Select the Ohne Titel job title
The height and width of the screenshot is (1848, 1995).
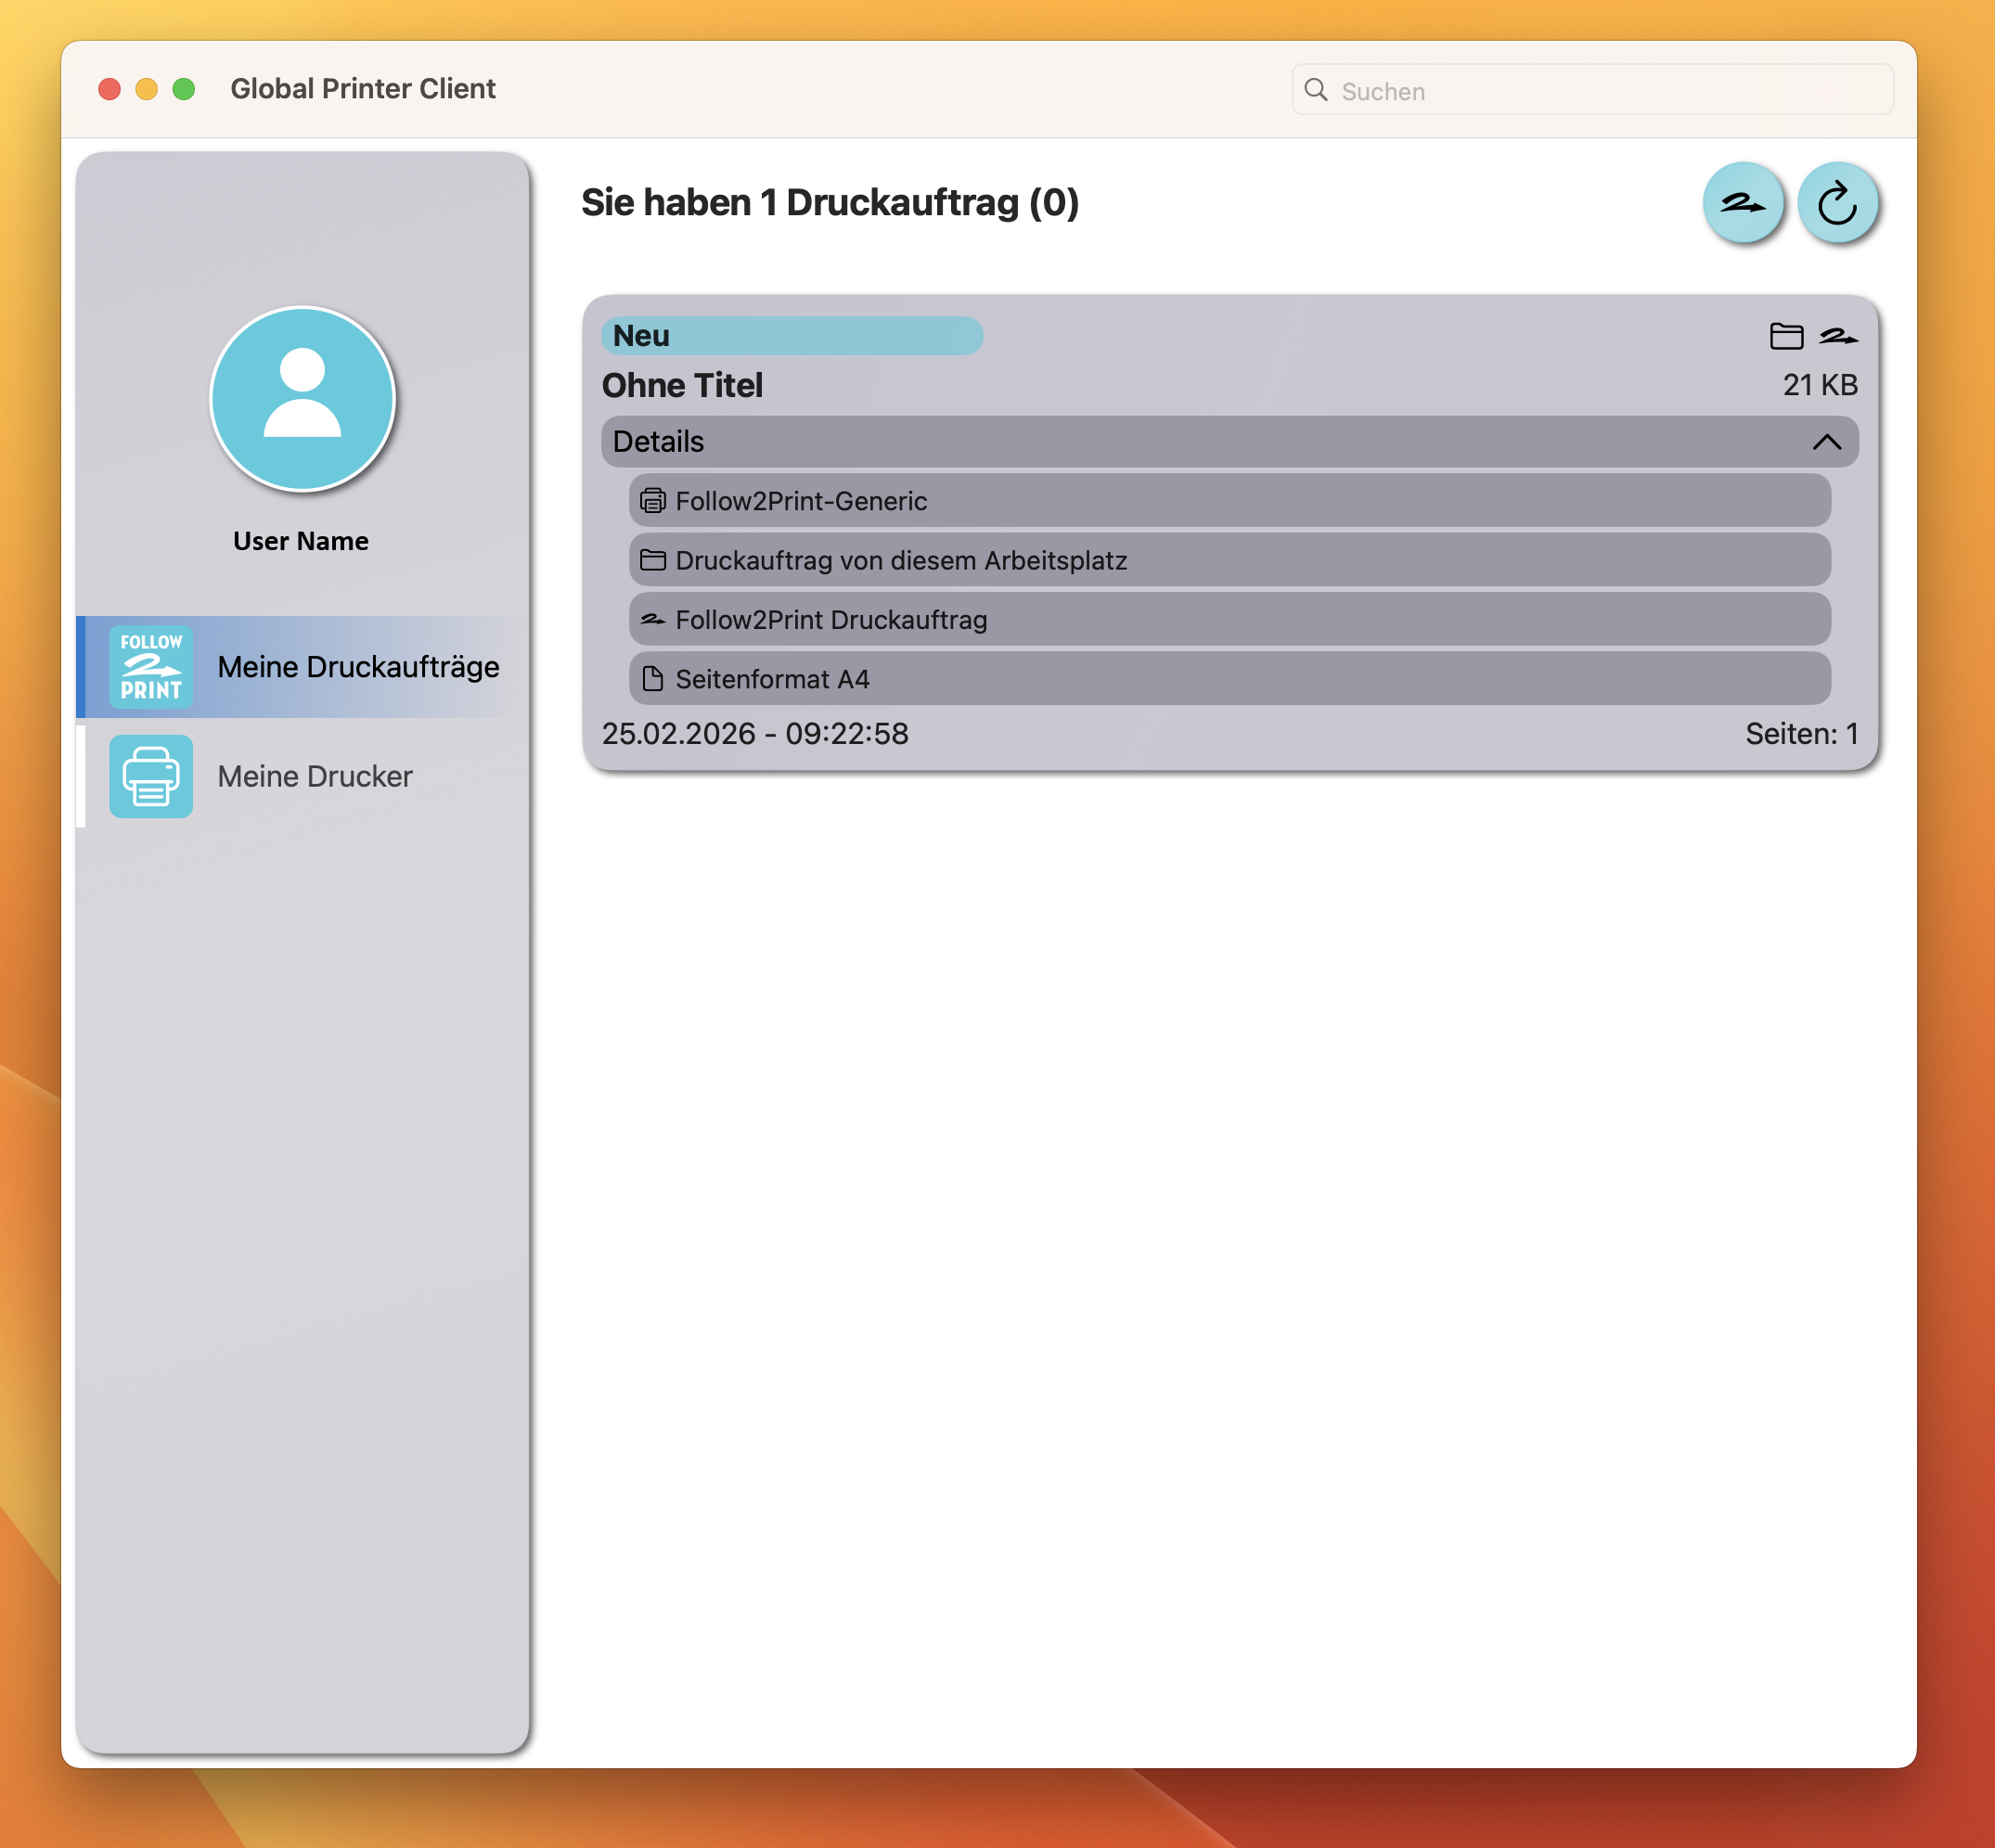(x=682, y=385)
